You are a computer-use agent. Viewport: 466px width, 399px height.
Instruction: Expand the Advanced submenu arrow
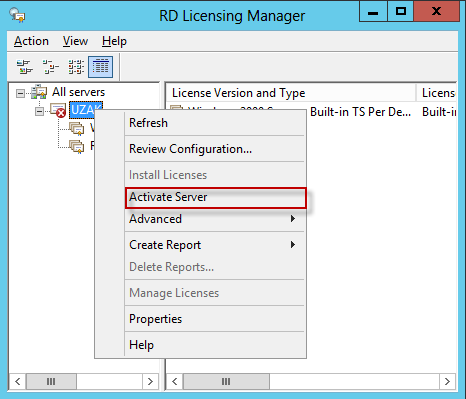293,219
